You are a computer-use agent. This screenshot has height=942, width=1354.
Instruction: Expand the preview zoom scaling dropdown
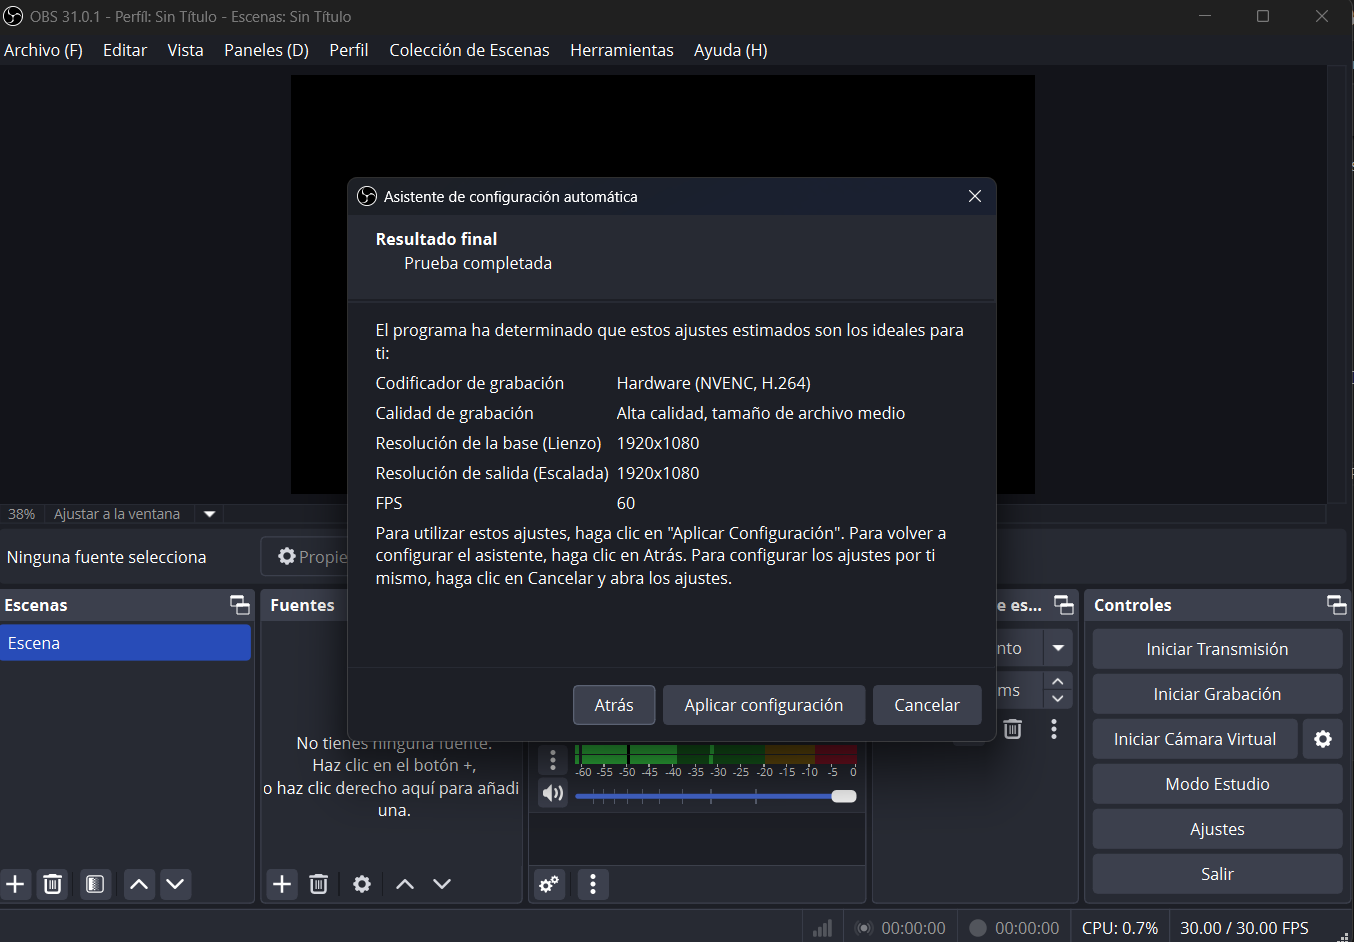[210, 514]
